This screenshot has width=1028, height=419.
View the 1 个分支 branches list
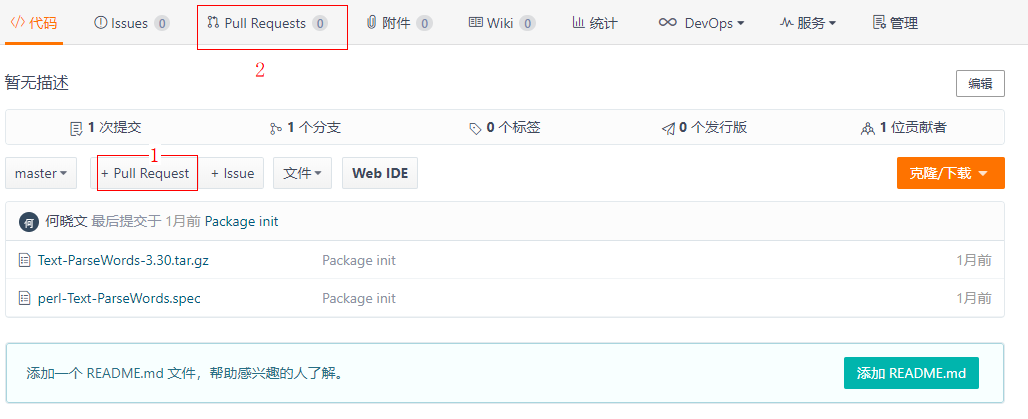click(305, 128)
